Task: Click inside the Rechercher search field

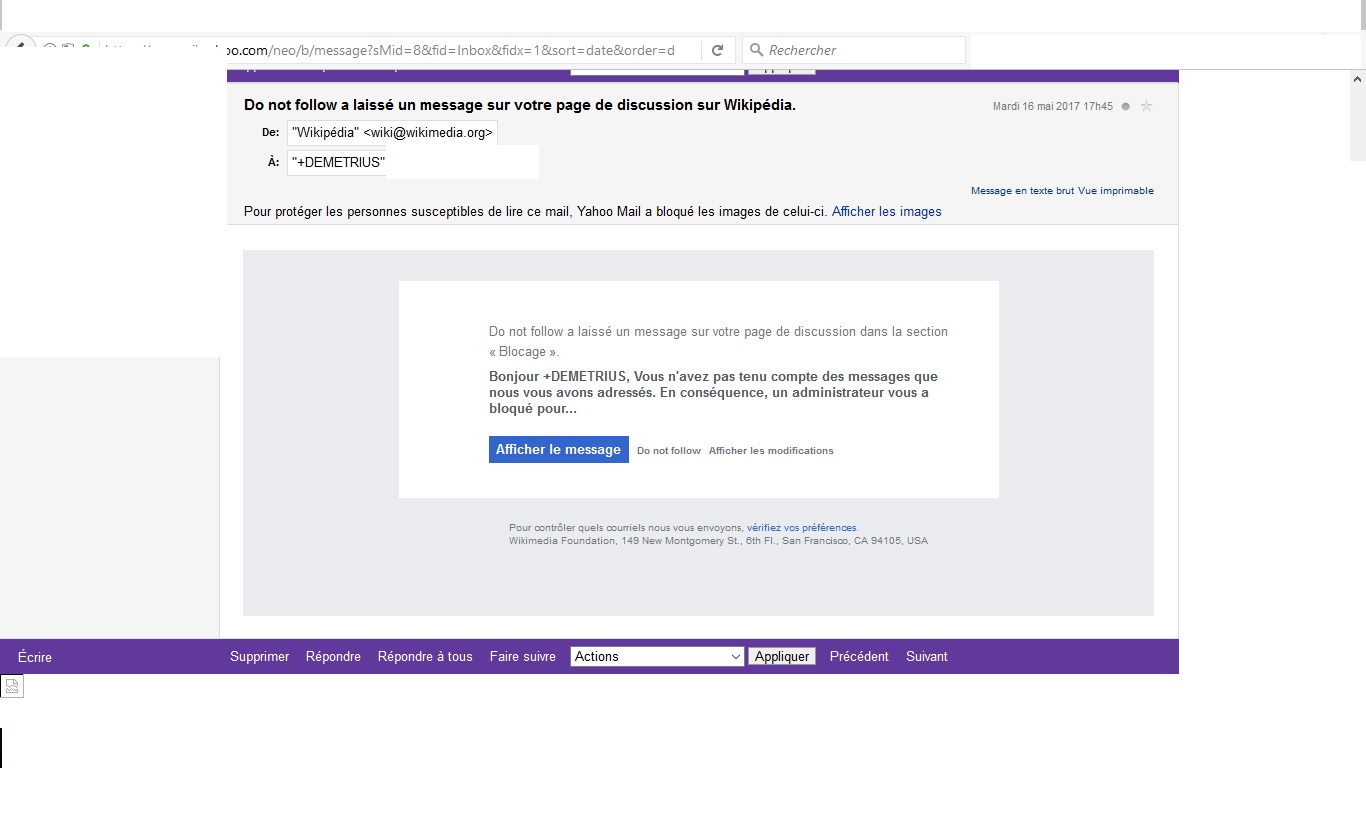Action: (860, 50)
